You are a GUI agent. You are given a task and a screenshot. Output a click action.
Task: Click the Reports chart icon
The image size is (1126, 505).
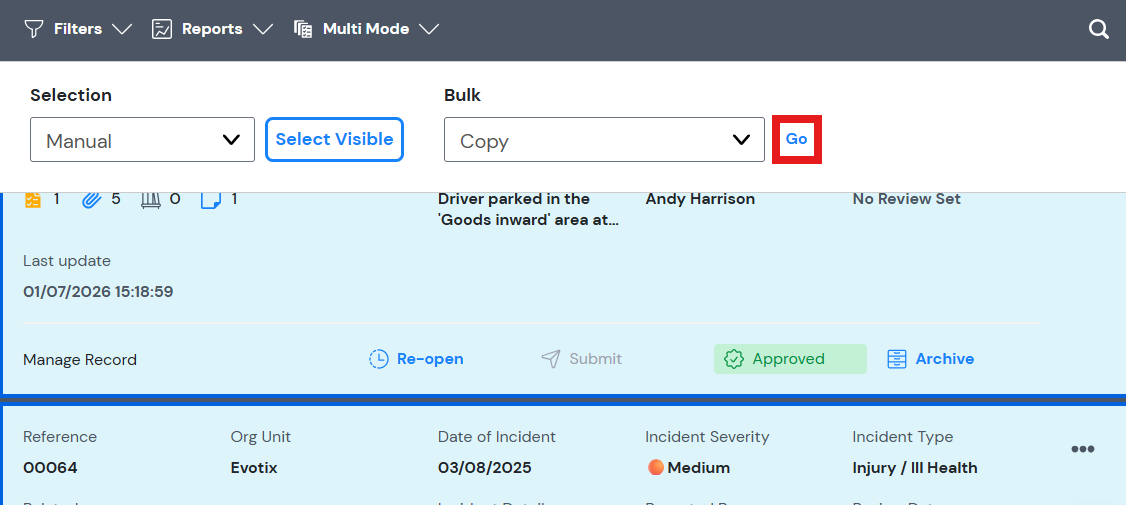162,29
